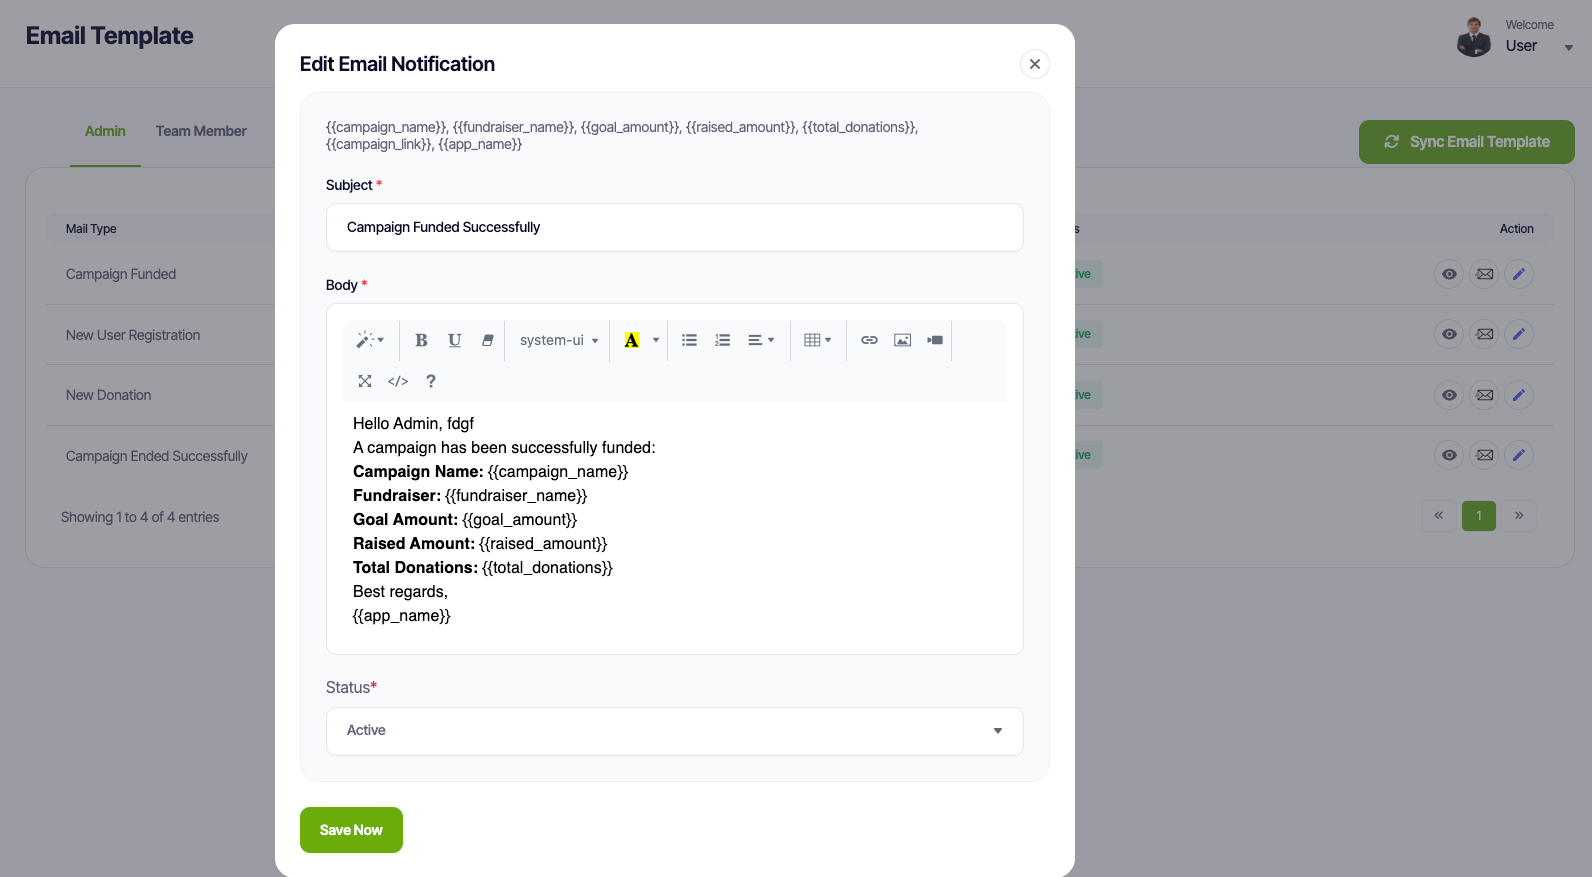The height and width of the screenshot is (877, 1592).
Task: Insert an ordered numbered list
Action: 722,340
